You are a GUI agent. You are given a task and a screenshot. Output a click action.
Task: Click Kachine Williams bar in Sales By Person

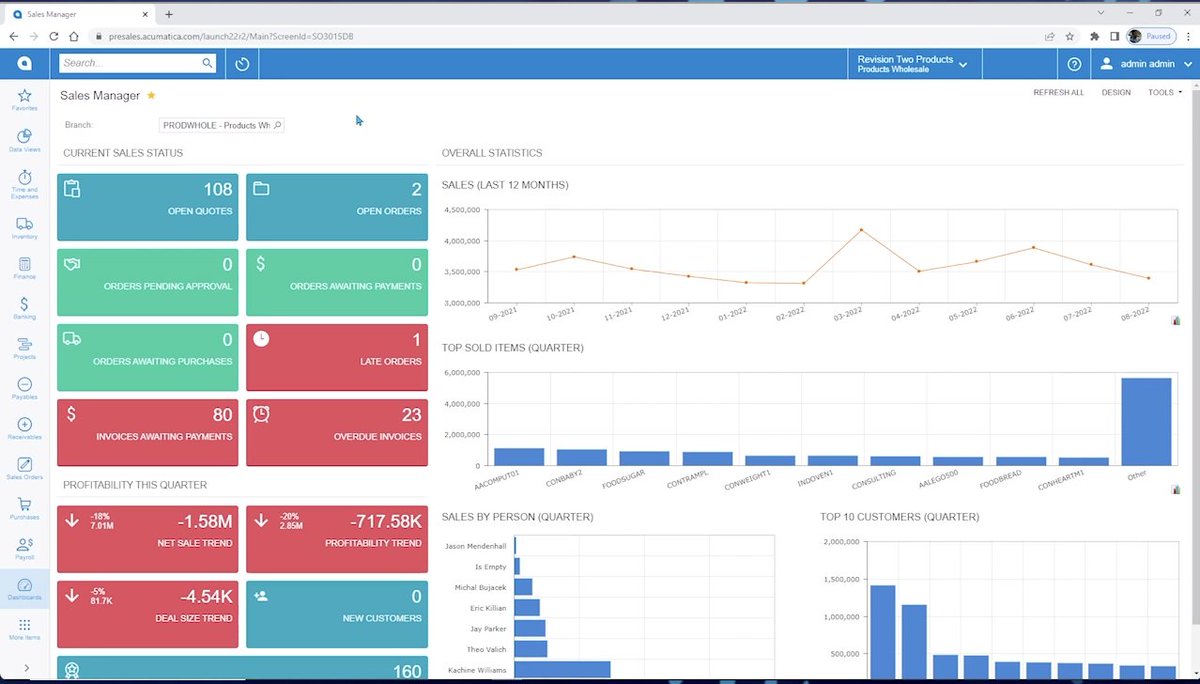point(563,670)
